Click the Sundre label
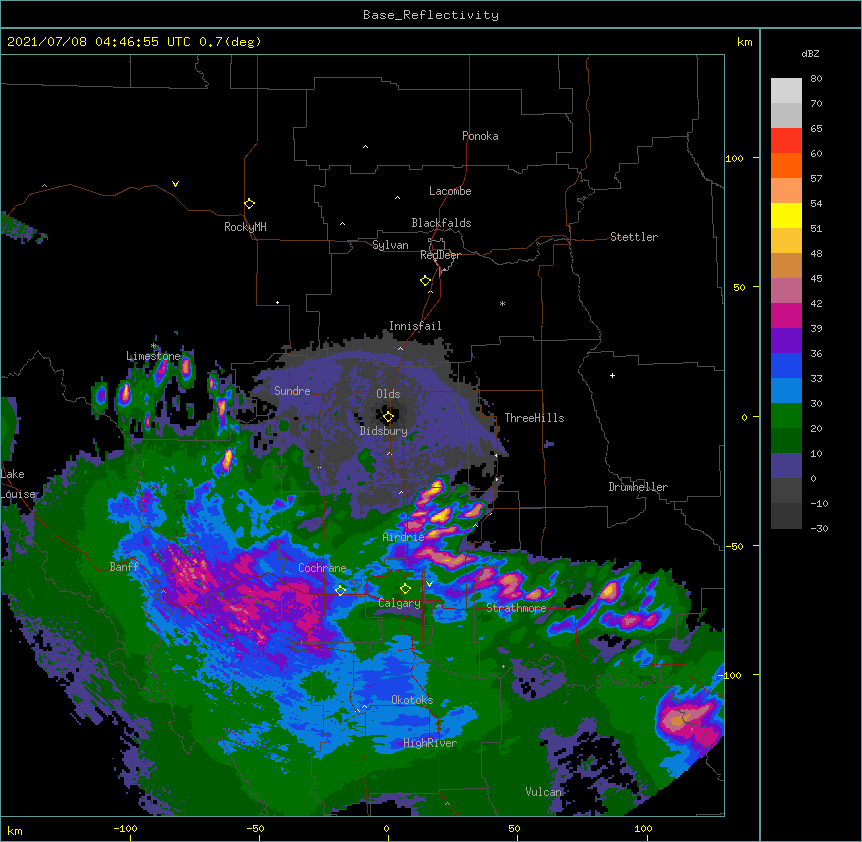The height and width of the screenshot is (842, 862). click(292, 391)
